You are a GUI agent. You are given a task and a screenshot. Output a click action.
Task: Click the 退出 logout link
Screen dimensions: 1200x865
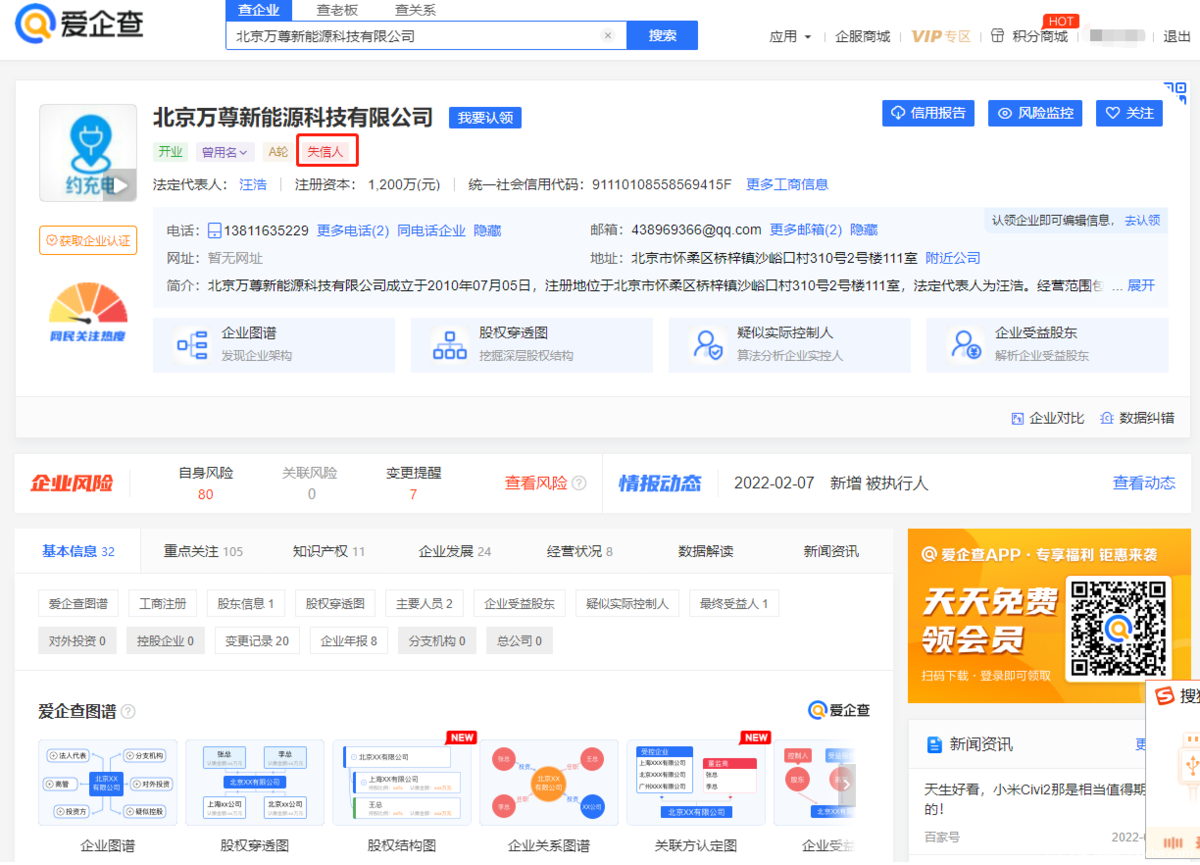click(1177, 36)
